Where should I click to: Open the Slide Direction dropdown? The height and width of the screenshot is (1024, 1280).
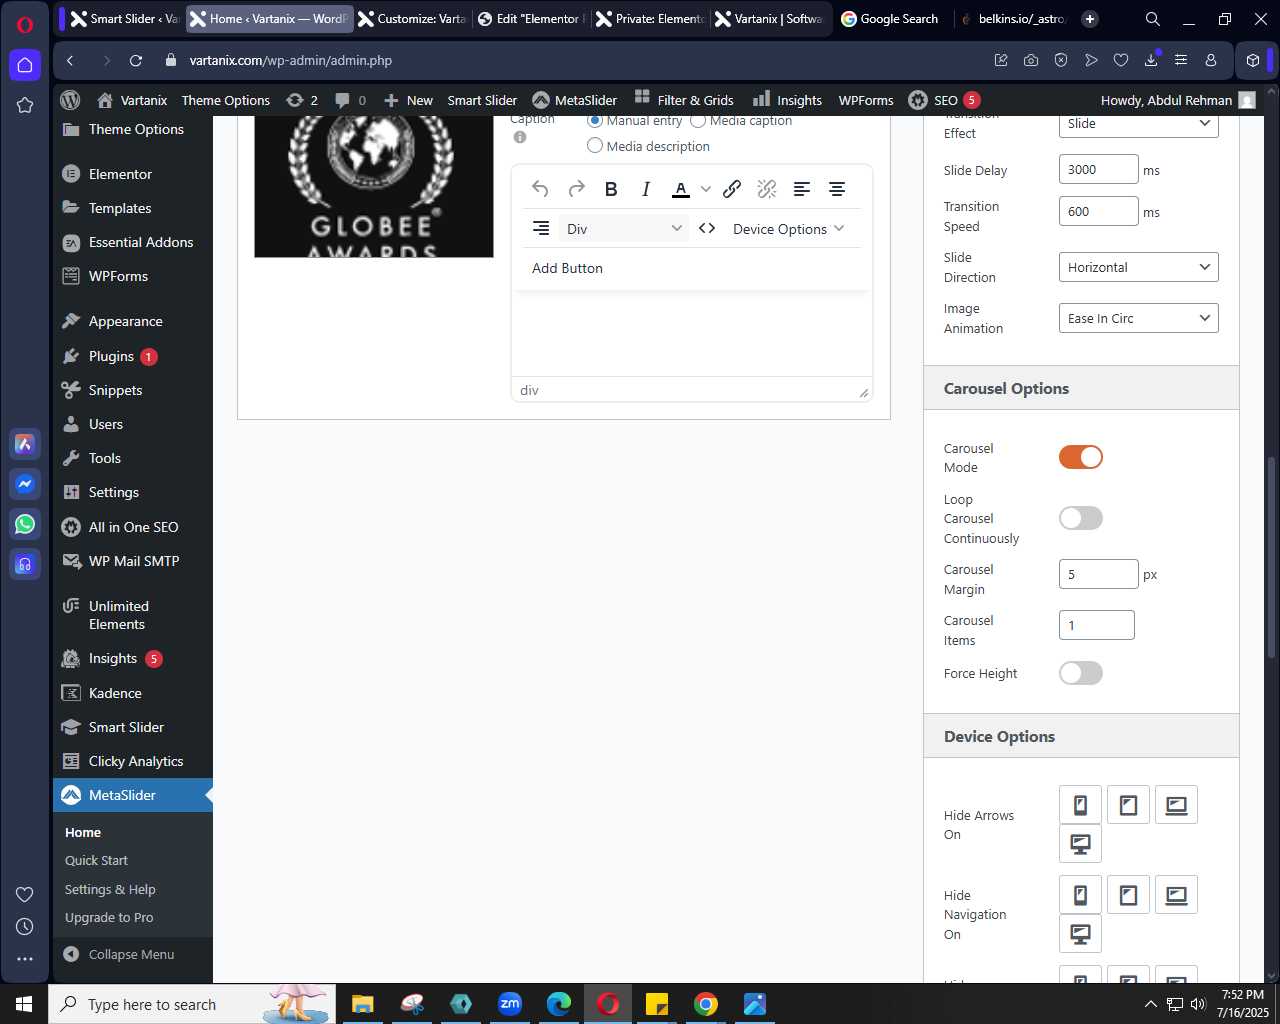pos(1139,267)
